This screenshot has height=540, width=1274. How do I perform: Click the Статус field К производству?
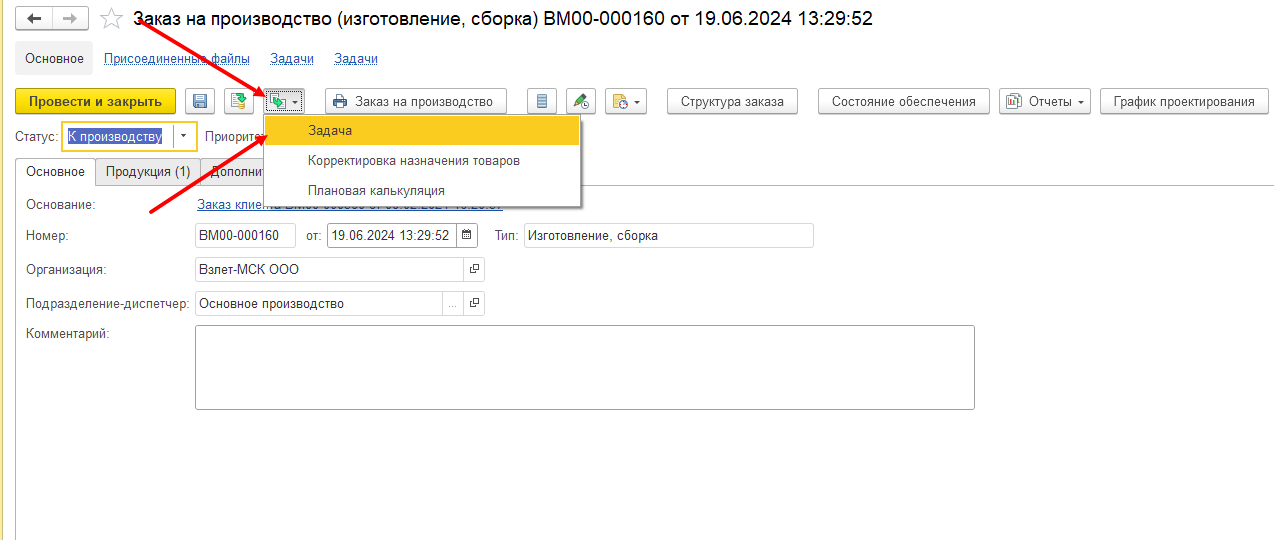pos(117,137)
